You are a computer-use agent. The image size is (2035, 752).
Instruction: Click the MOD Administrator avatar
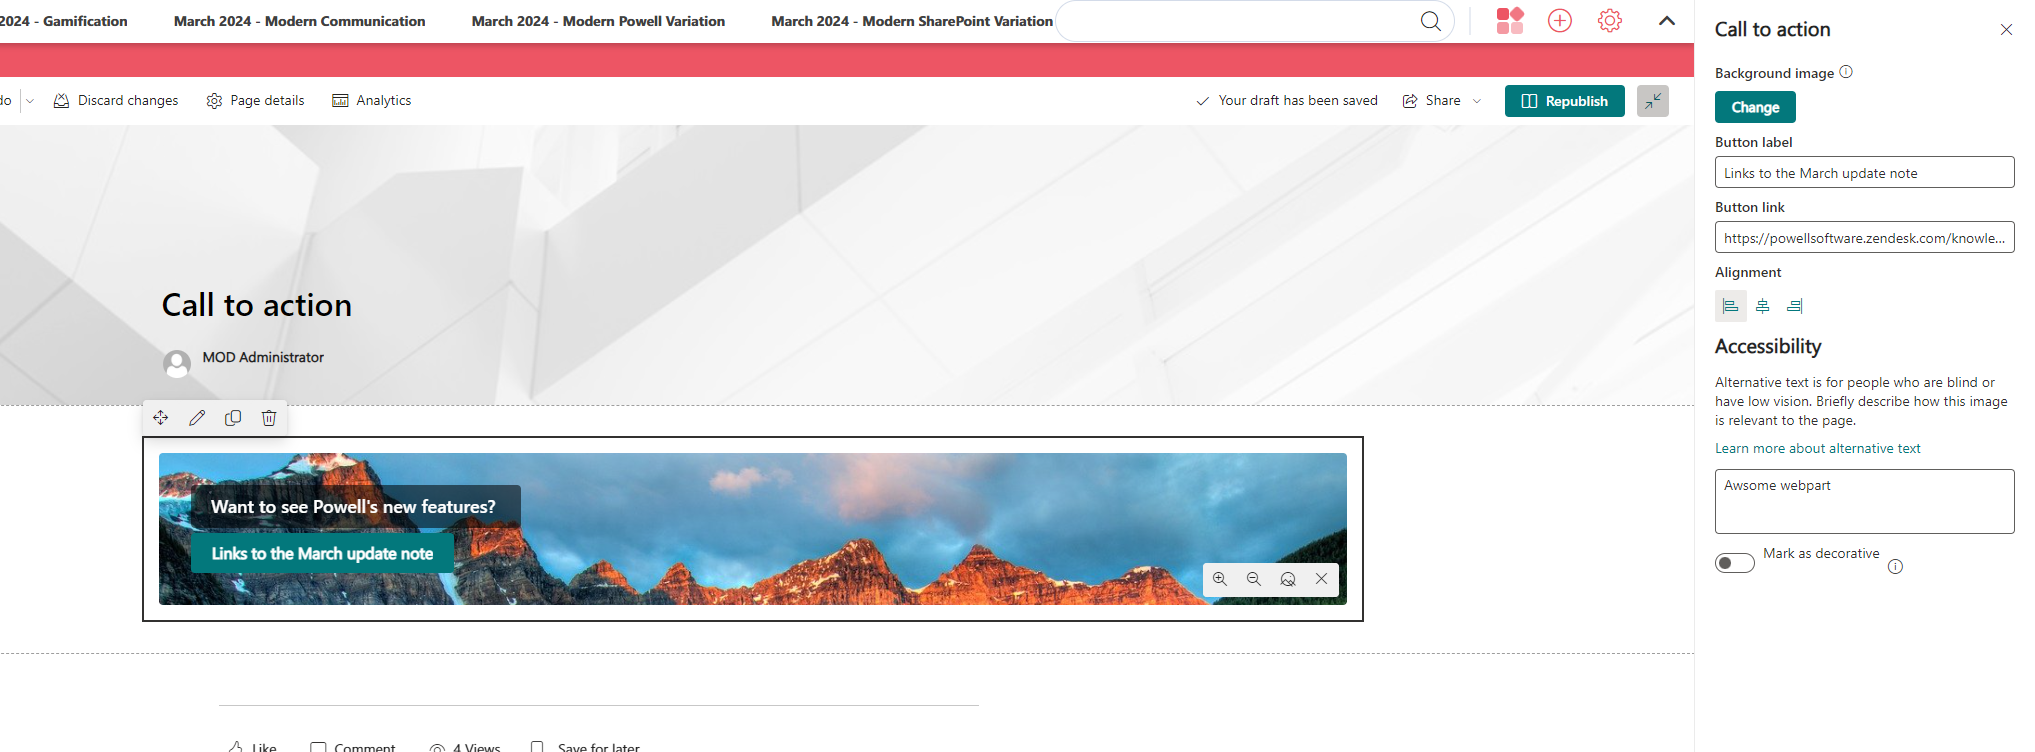(177, 364)
